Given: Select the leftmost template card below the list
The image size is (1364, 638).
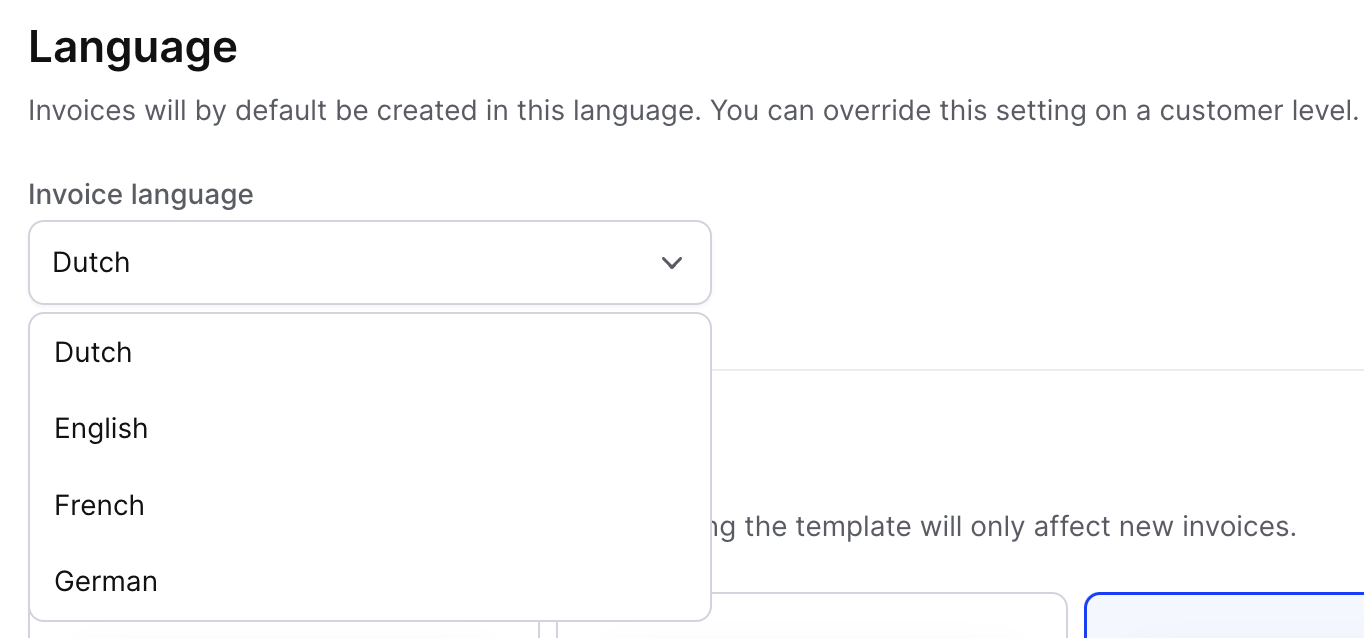Looking at the screenshot, I should [x=284, y=629].
